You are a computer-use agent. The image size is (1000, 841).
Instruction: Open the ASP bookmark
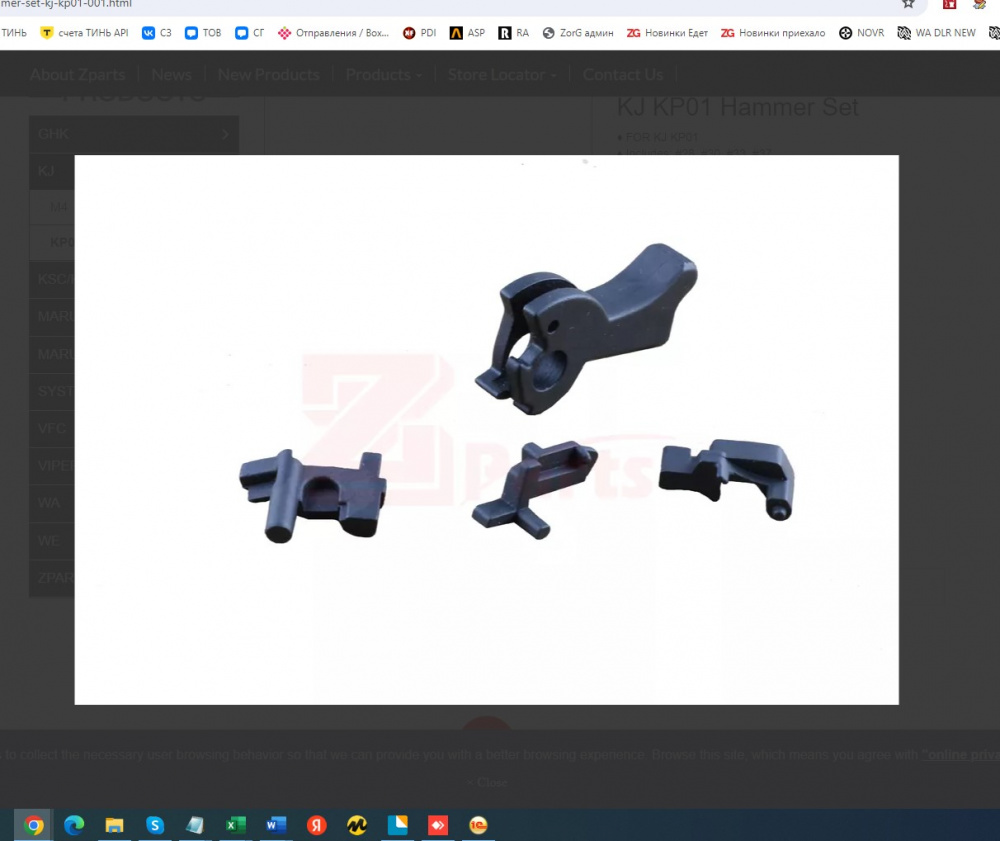pyautogui.click(x=467, y=33)
